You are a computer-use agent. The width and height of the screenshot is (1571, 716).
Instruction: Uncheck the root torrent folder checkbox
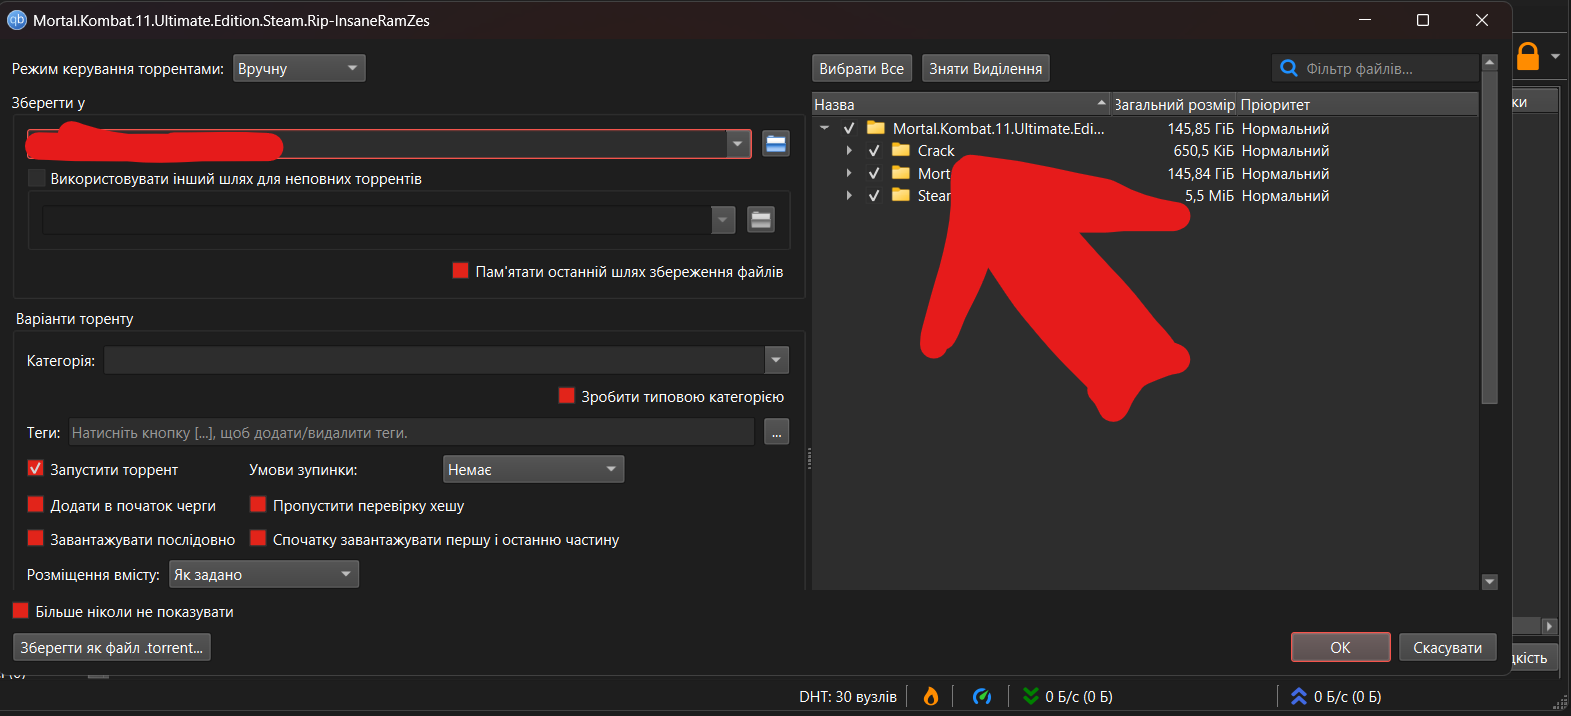point(849,128)
